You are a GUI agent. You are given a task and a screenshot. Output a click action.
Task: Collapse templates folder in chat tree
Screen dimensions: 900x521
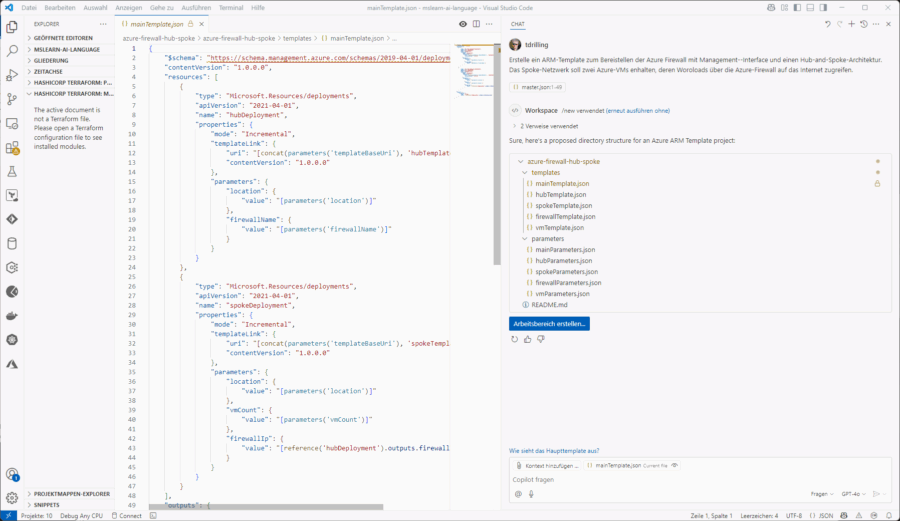pos(525,173)
